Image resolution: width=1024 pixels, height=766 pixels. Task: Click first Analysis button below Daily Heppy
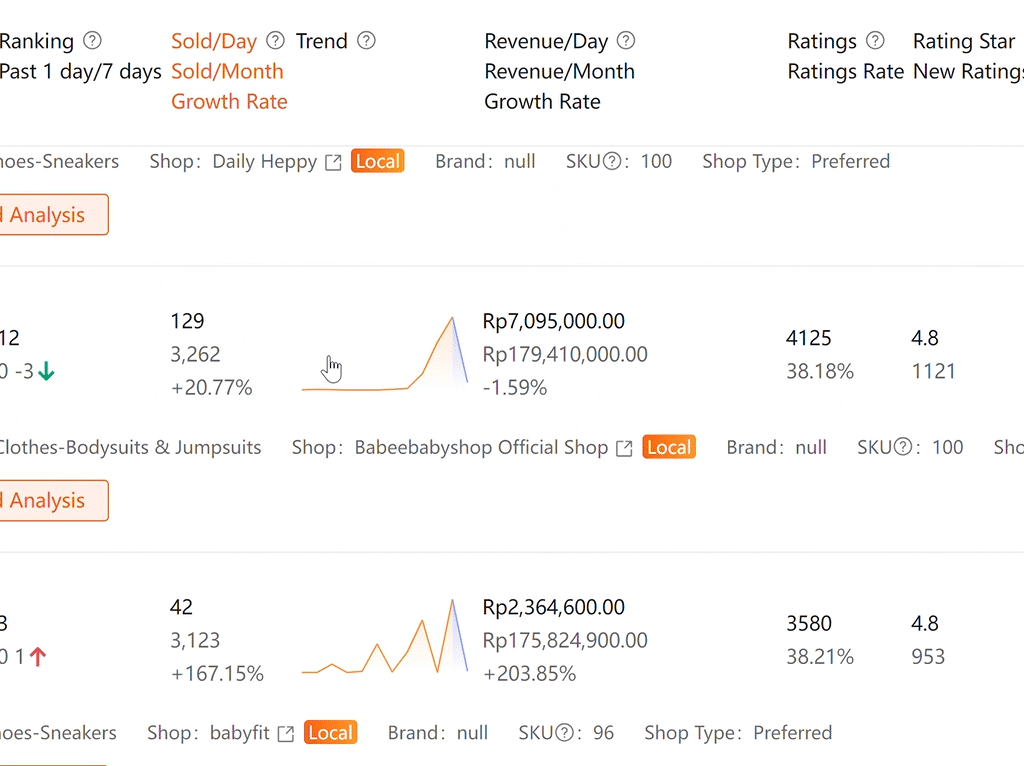[48, 215]
